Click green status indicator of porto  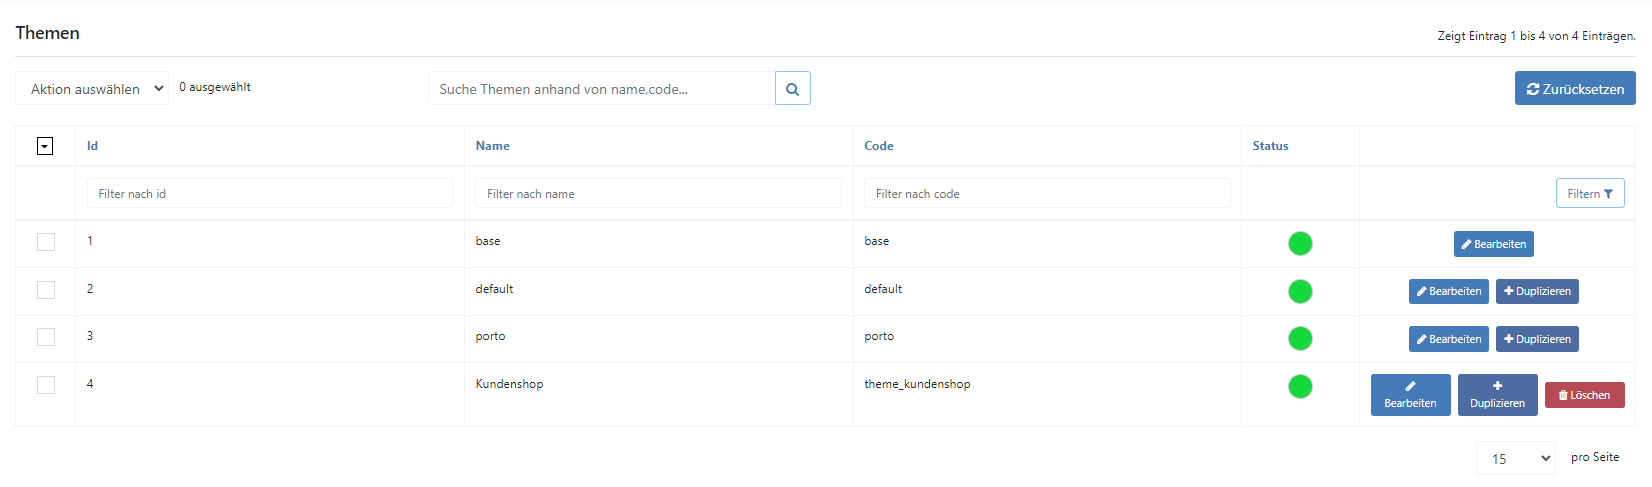1300,339
